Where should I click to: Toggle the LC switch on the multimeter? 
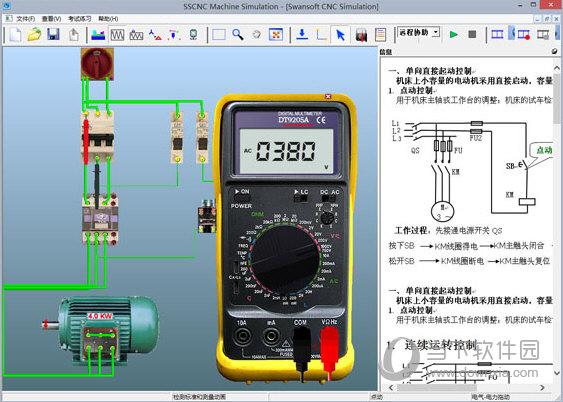(x=301, y=198)
